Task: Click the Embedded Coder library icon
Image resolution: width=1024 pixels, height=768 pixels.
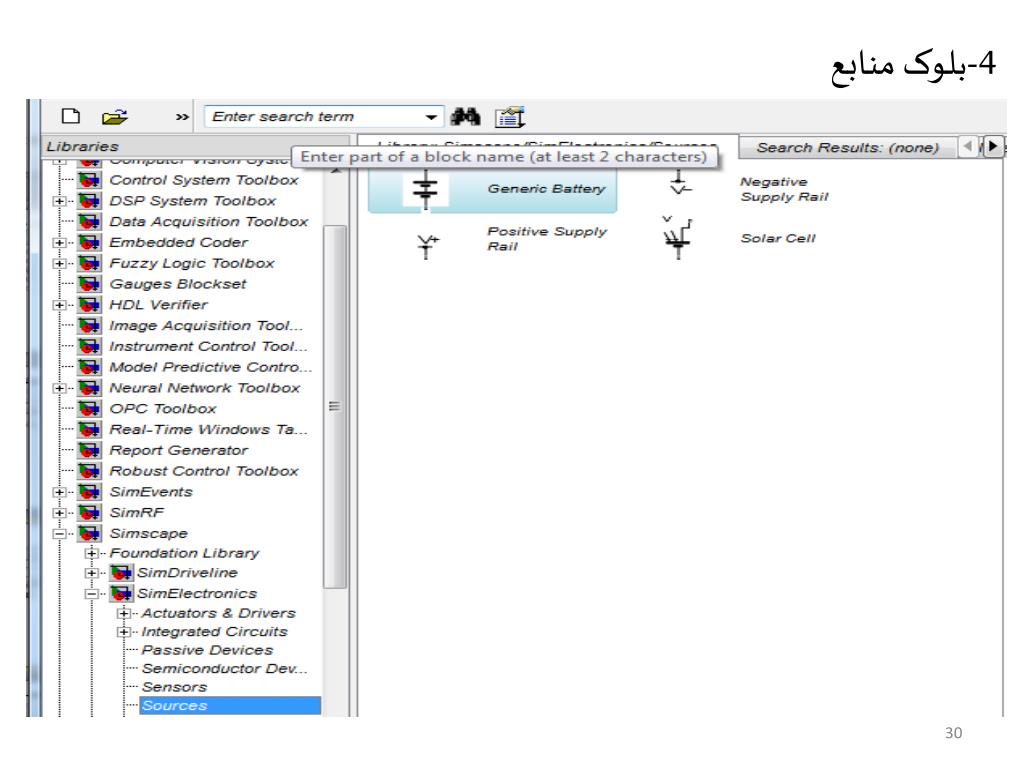Action: pos(89,242)
